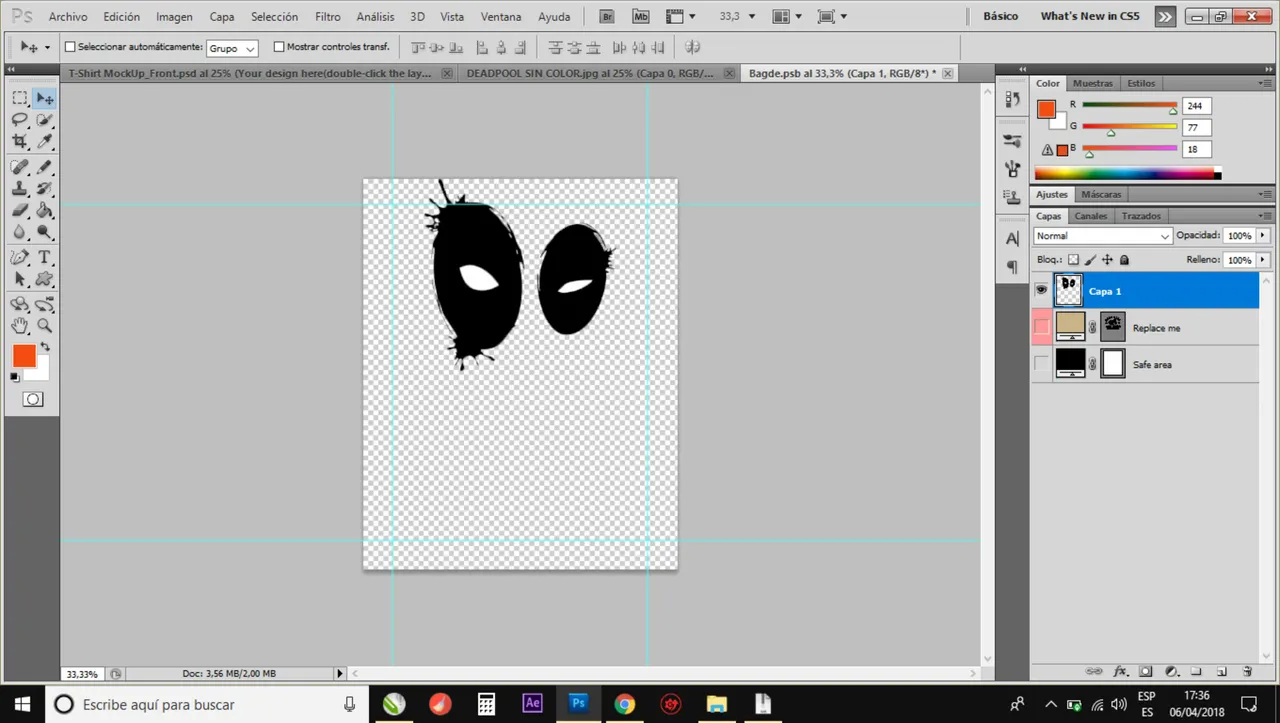Switch to the Canales tab

coord(1090,216)
